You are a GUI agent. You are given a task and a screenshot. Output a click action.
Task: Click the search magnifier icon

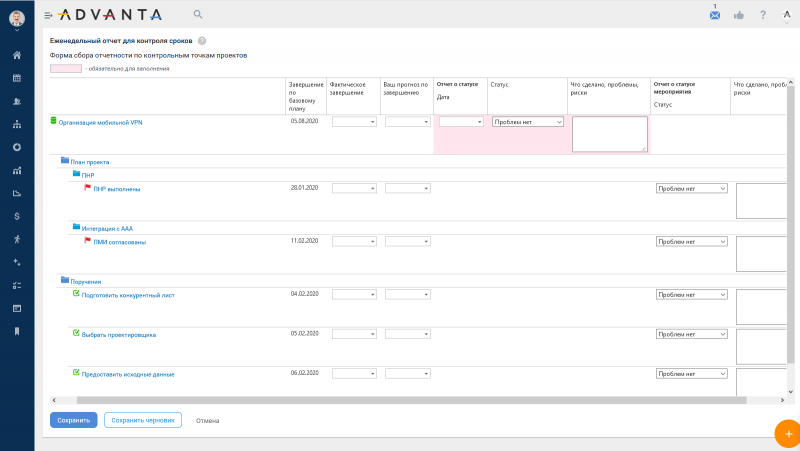point(198,15)
